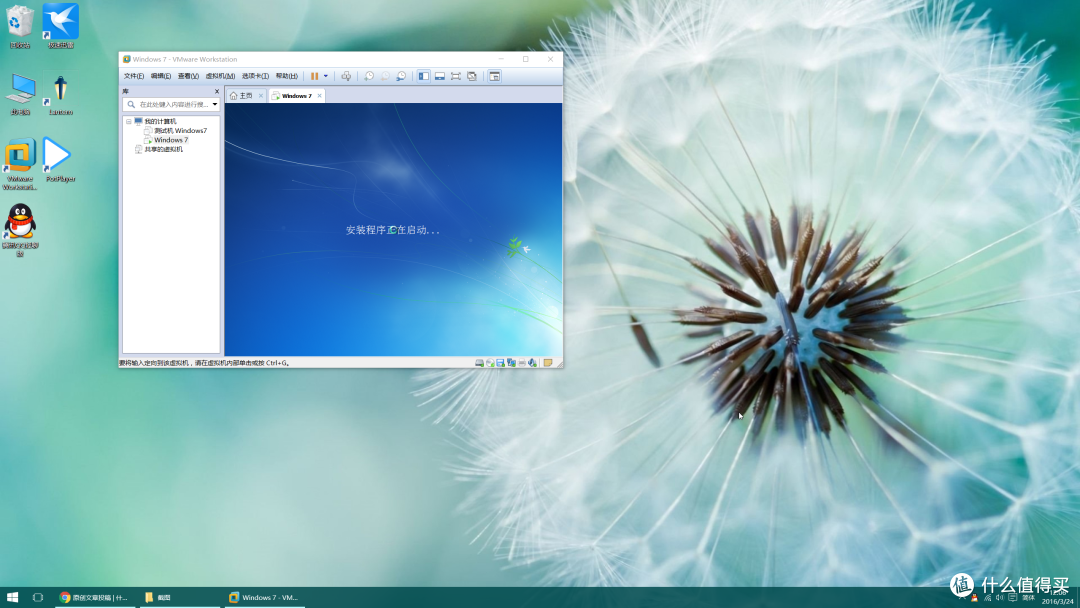The height and width of the screenshot is (608, 1080).
Task: Select the computer icon on the desktop
Action: point(20,93)
